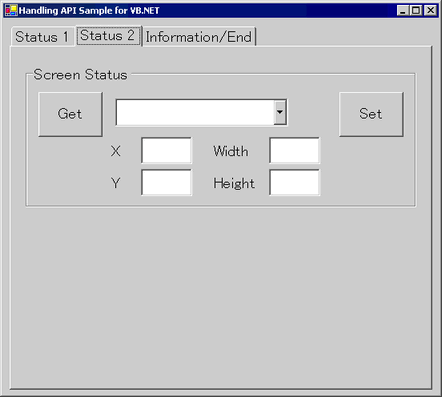Screen dimensions: 442x397
Task: Click the Height label text
Action: pos(234,183)
